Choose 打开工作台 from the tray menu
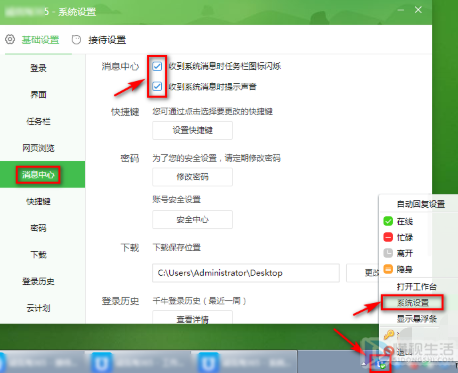The height and width of the screenshot is (373, 458). coord(417,286)
